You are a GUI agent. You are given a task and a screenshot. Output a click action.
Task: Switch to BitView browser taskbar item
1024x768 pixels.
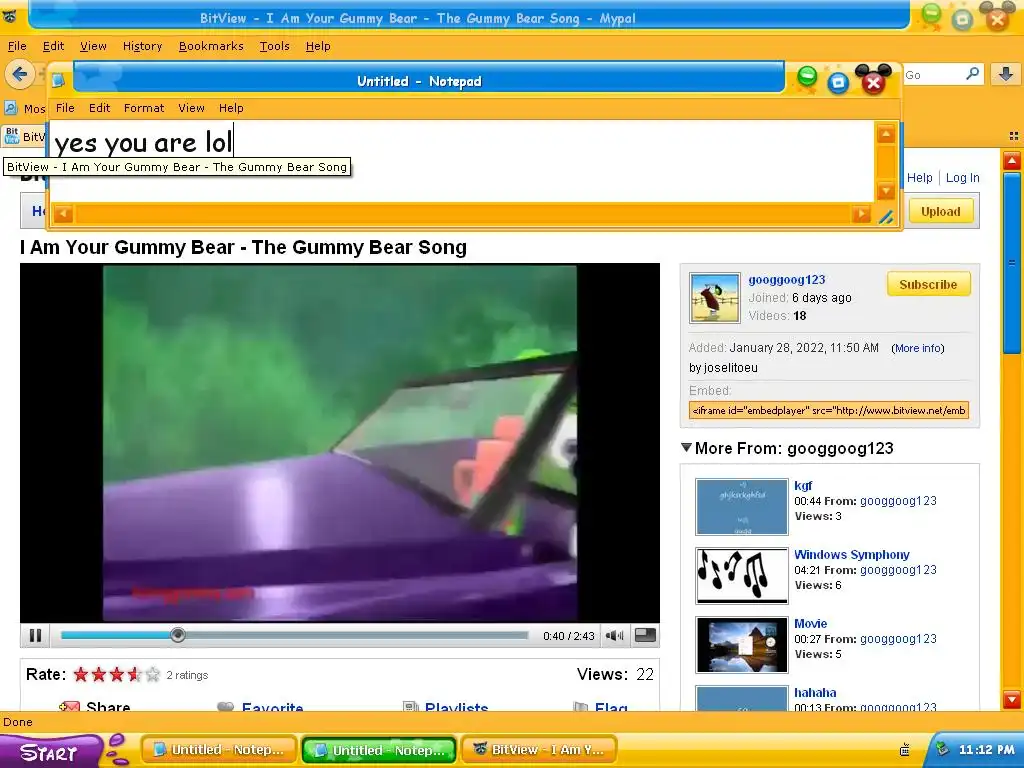click(541, 750)
